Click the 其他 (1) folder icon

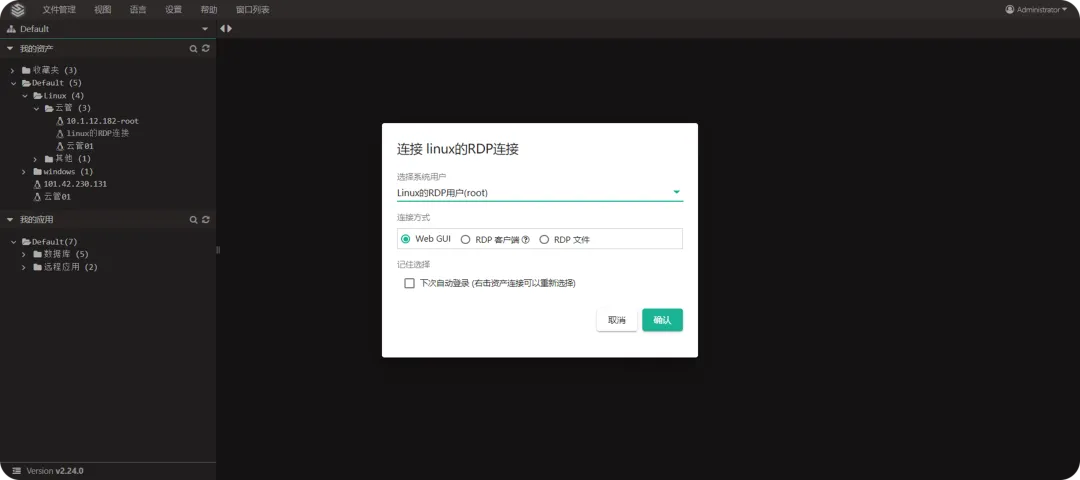(49, 159)
